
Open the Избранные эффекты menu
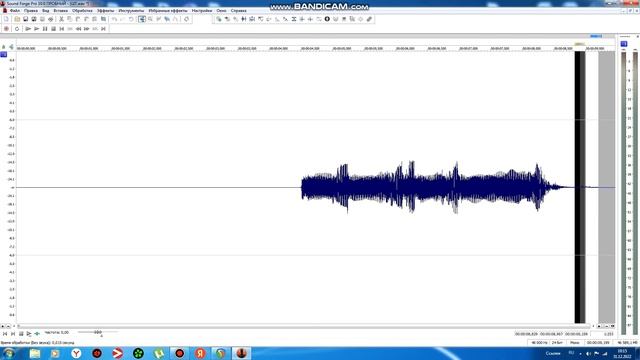point(168,11)
